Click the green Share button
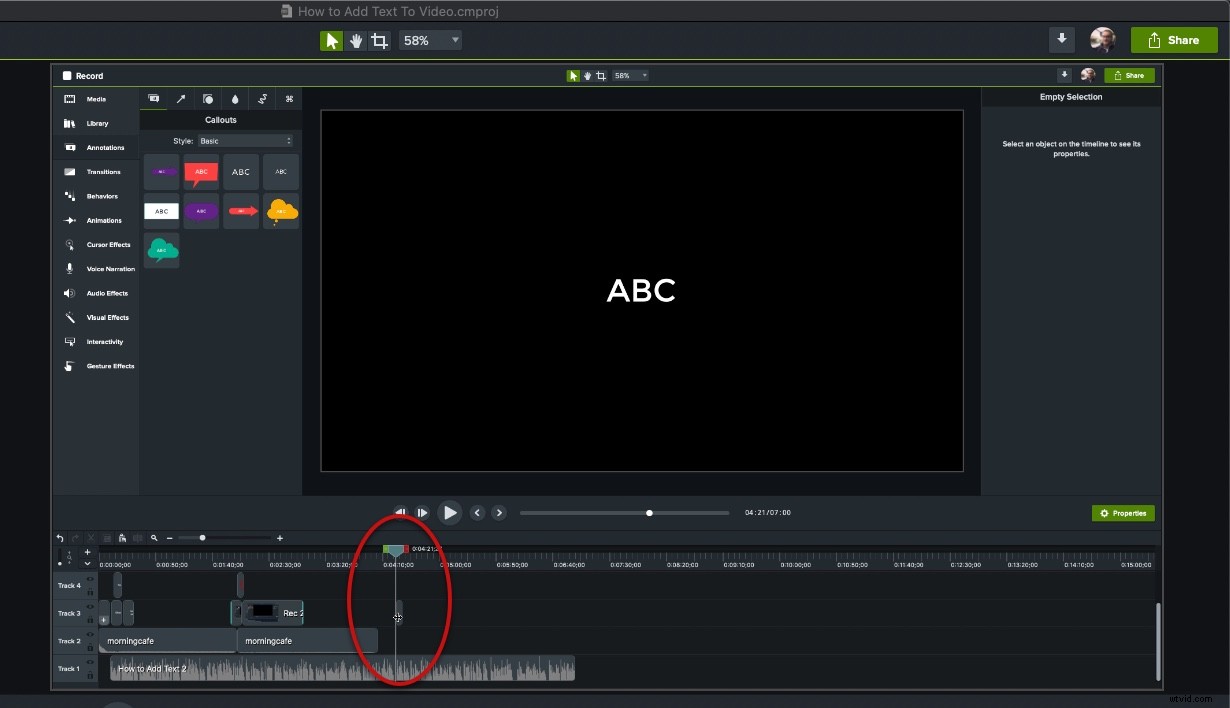Viewport: 1230px width, 708px height. tap(1174, 40)
